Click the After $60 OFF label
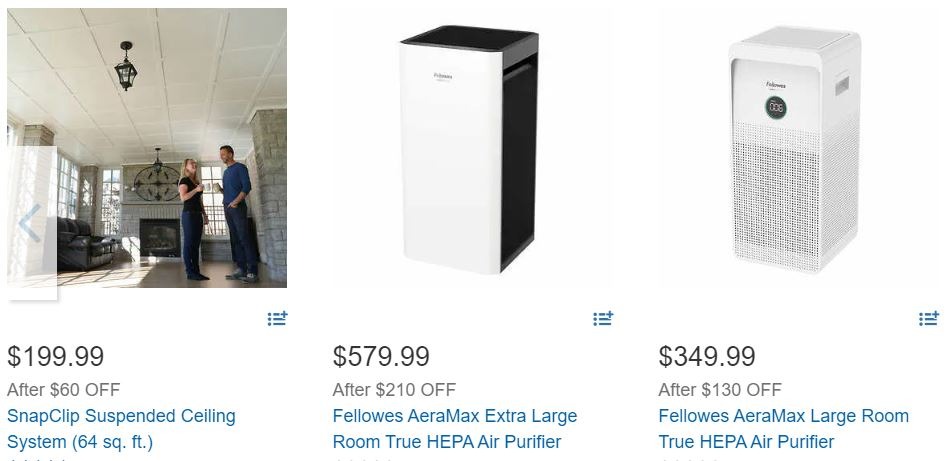Image resolution: width=948 pixels, height=461 pixels. (63, 390)
